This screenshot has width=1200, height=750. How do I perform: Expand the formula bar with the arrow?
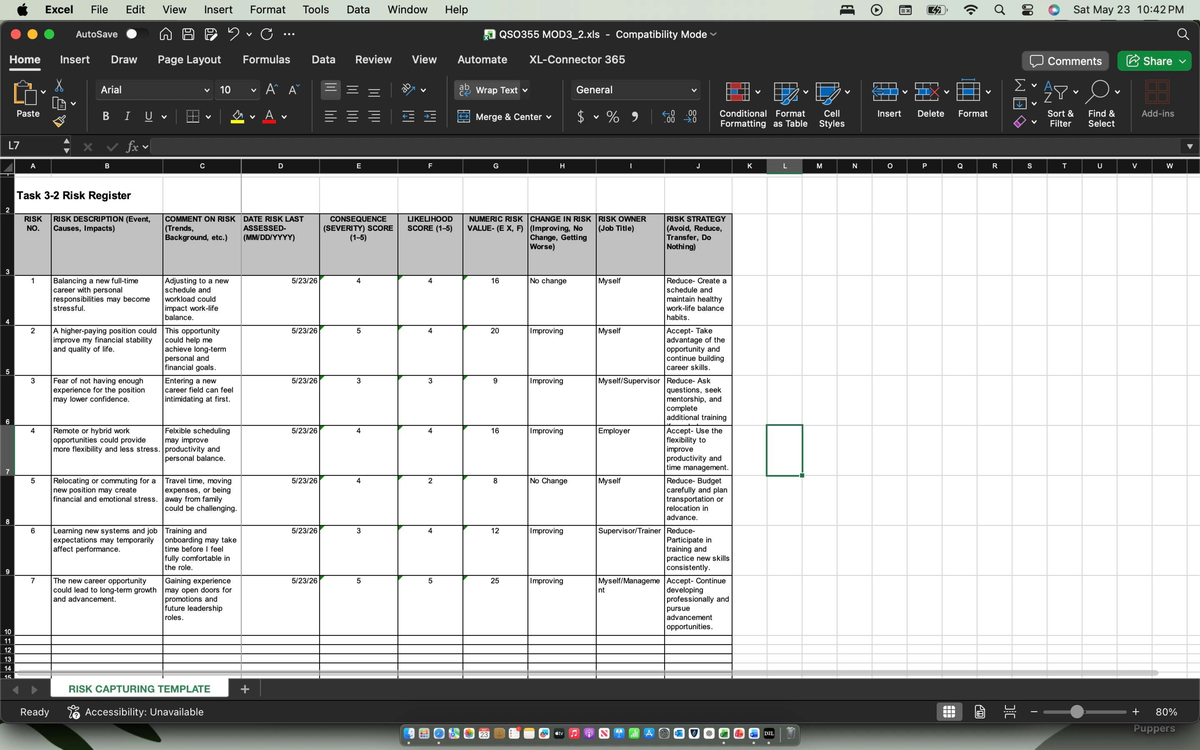pyautogui.click(x=1189, y=147)
